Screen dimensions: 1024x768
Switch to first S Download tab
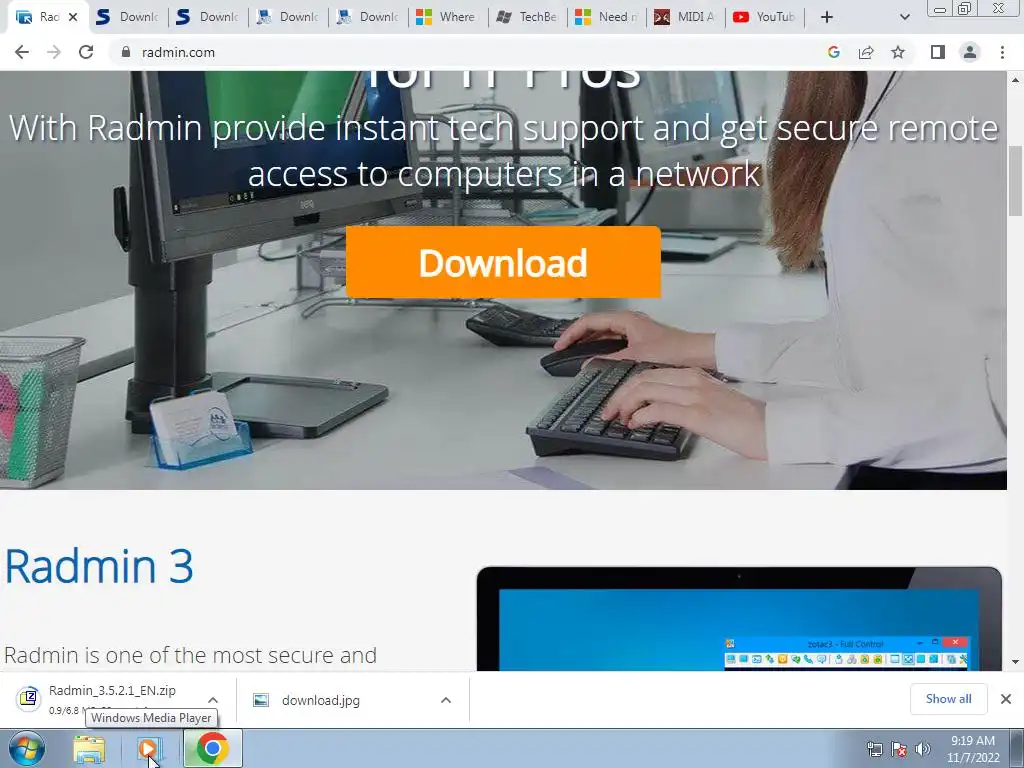click(127, 17)
